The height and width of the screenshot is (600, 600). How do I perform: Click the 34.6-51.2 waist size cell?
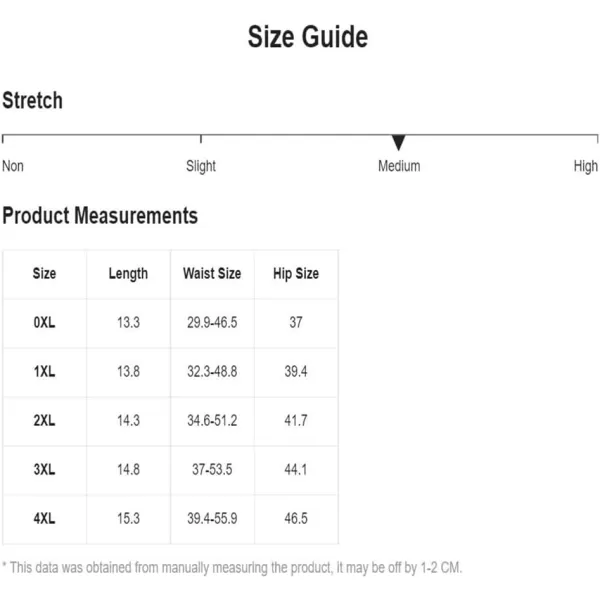(x=212, y=421)
